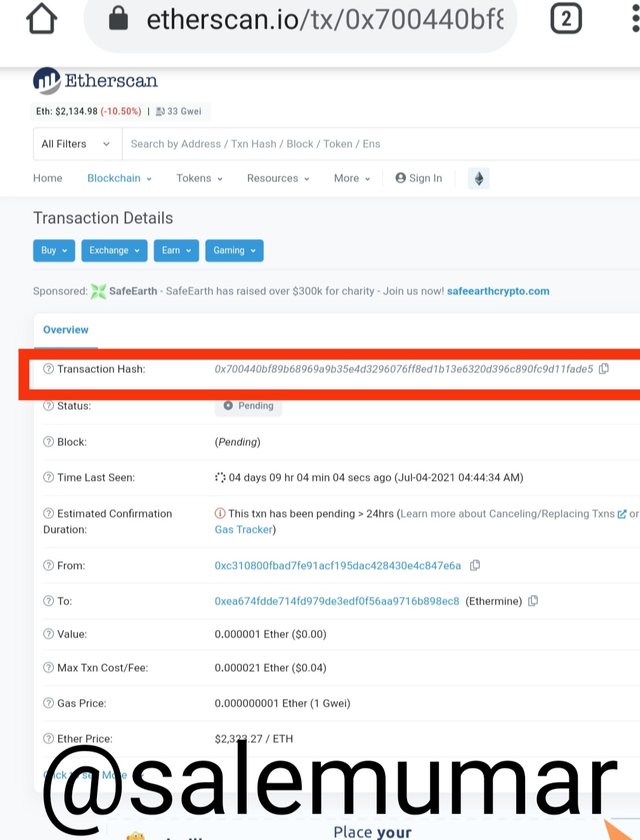Copy the From address
The width and height of the screenshot is (640, 840).
[x=475, y=565]
